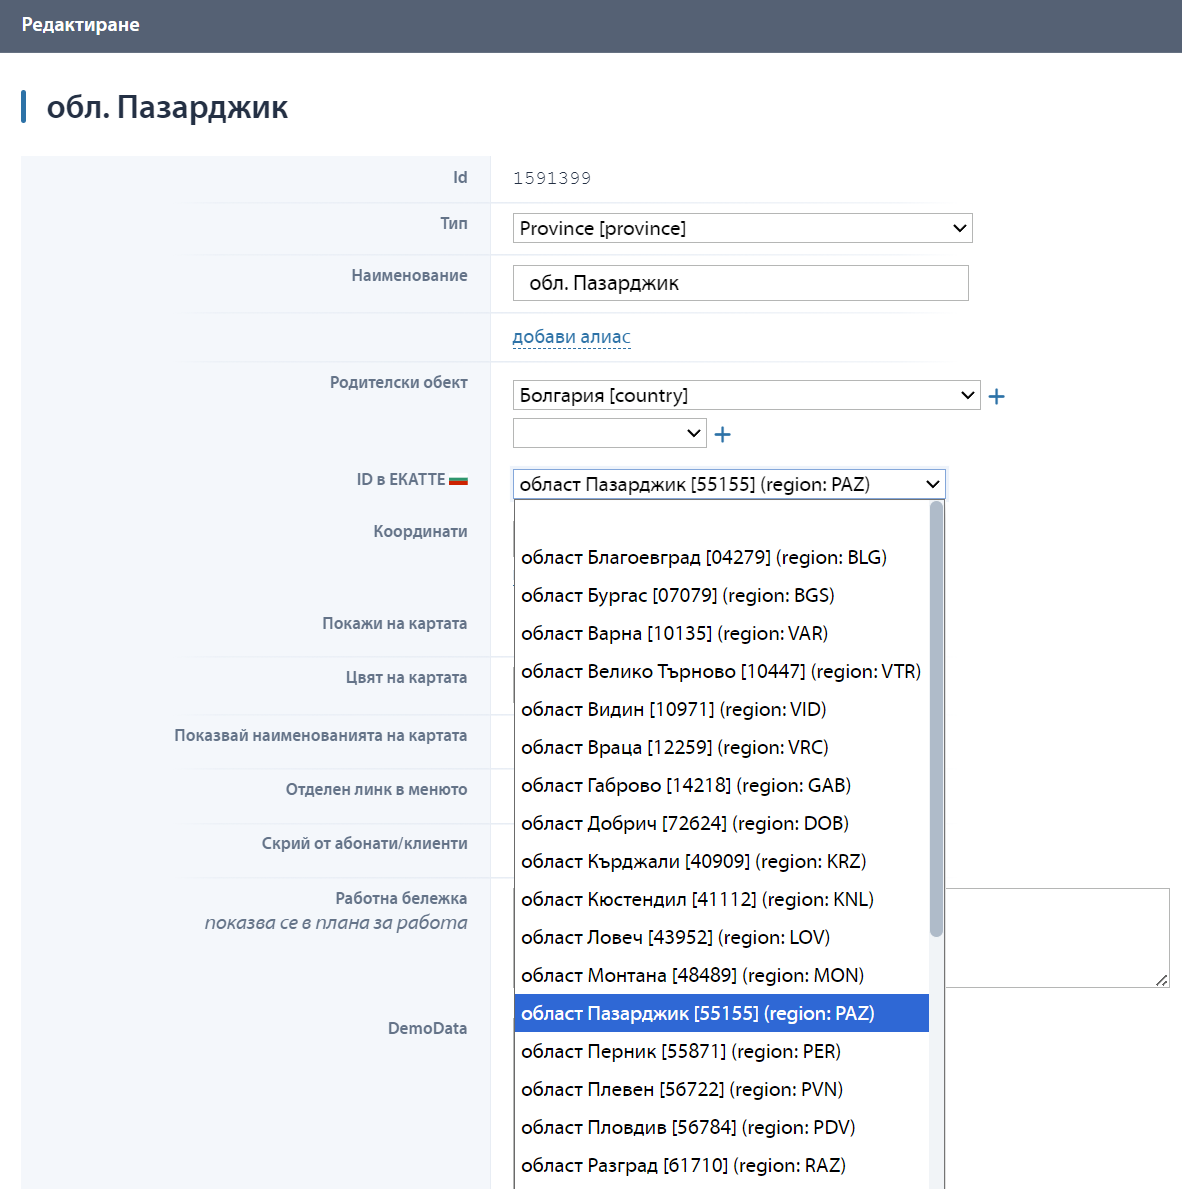Click the добави алиас link
The image size is (1182, 1189).
[x=571, y=337]
